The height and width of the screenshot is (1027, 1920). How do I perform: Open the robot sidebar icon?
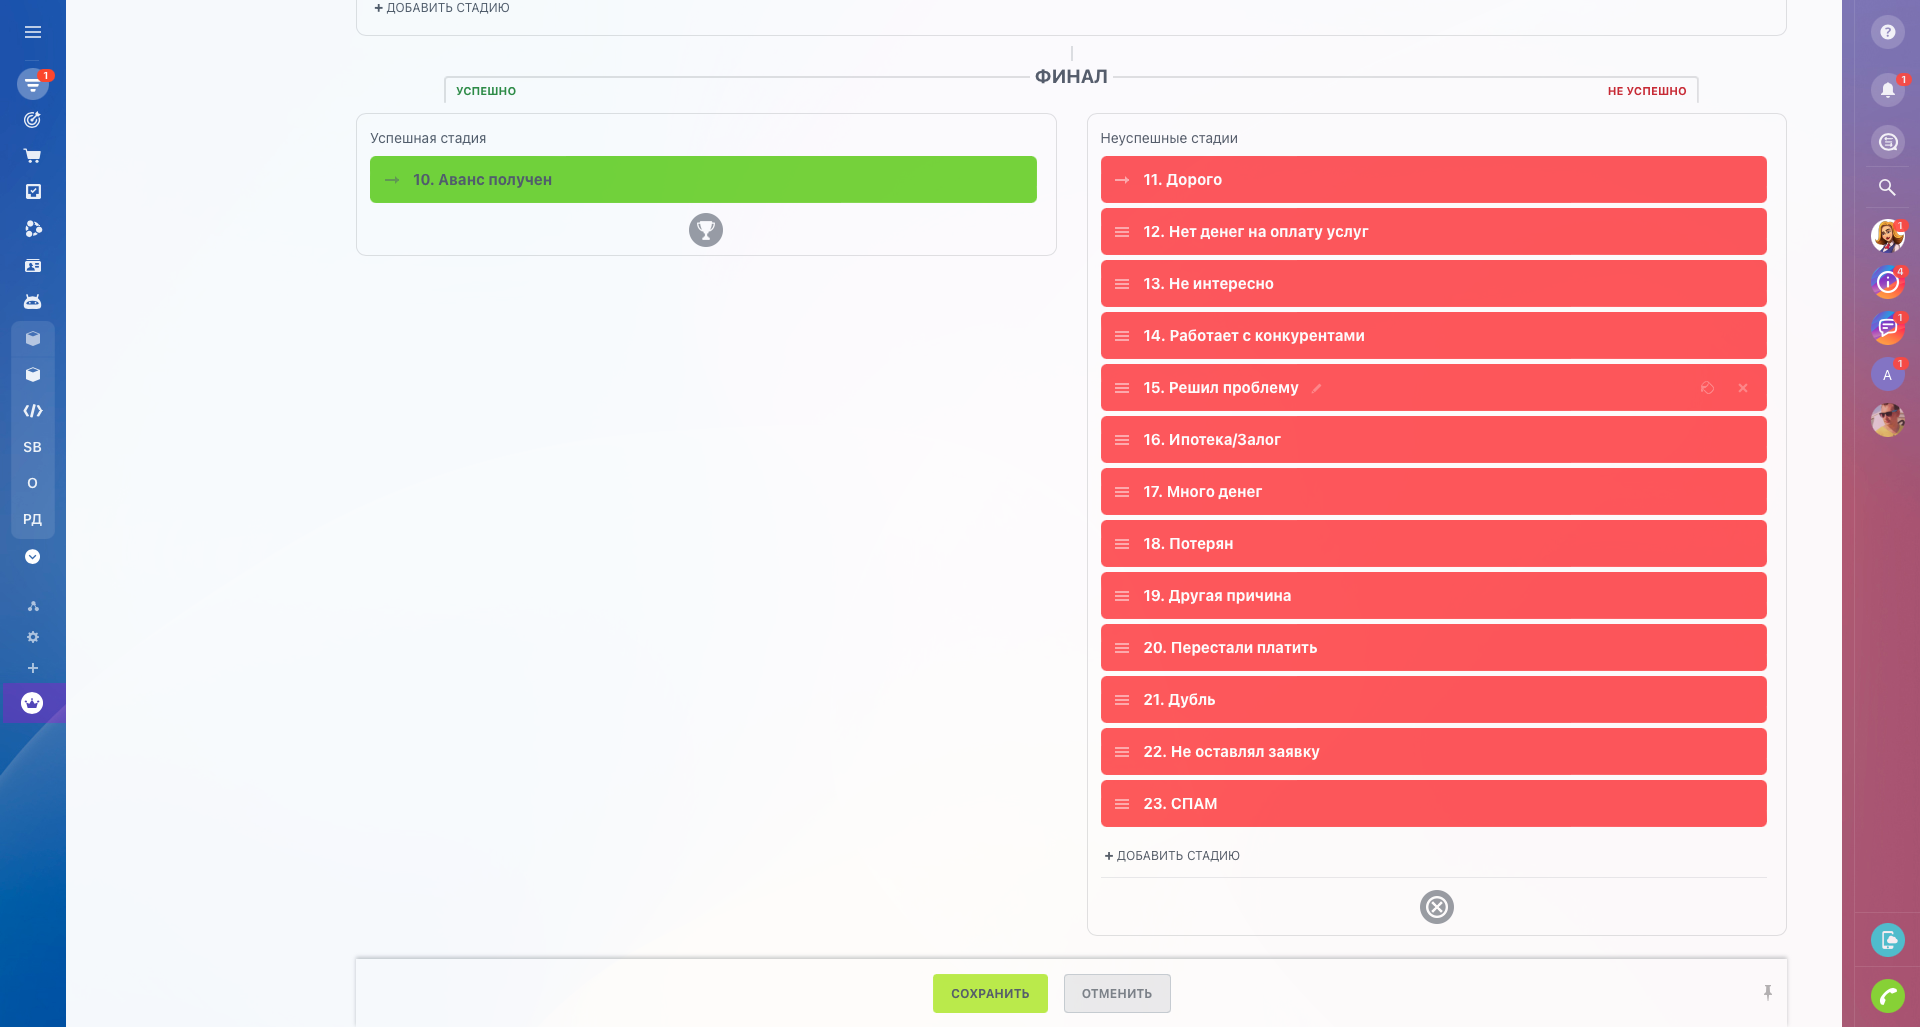(x=33, y=302)
